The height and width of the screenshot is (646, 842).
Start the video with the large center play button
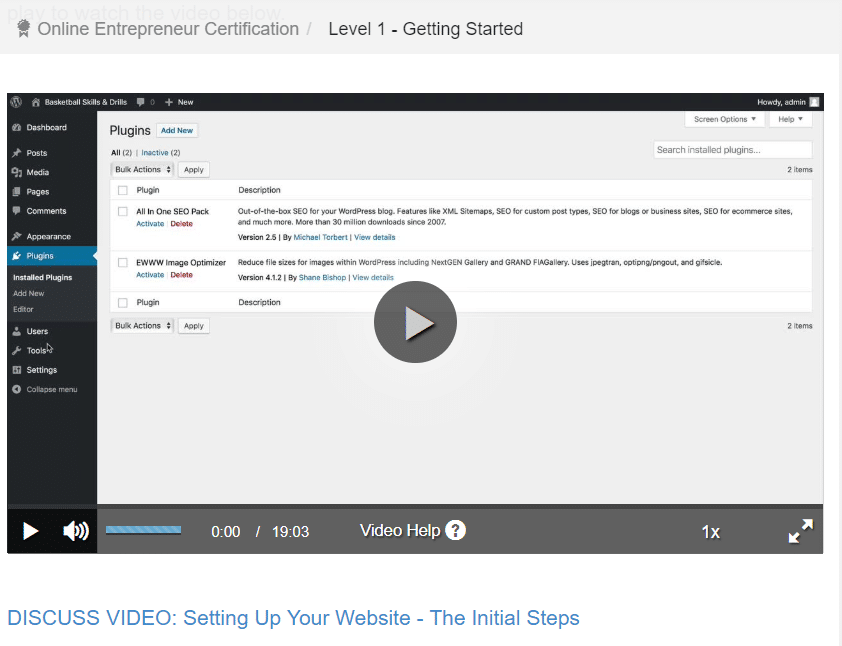point(415,322)
